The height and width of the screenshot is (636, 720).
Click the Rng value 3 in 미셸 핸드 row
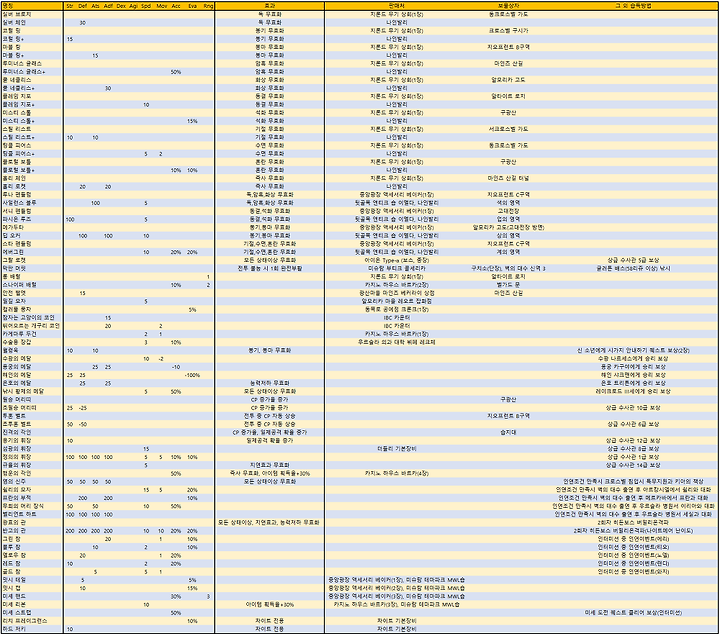coord(208,597)
